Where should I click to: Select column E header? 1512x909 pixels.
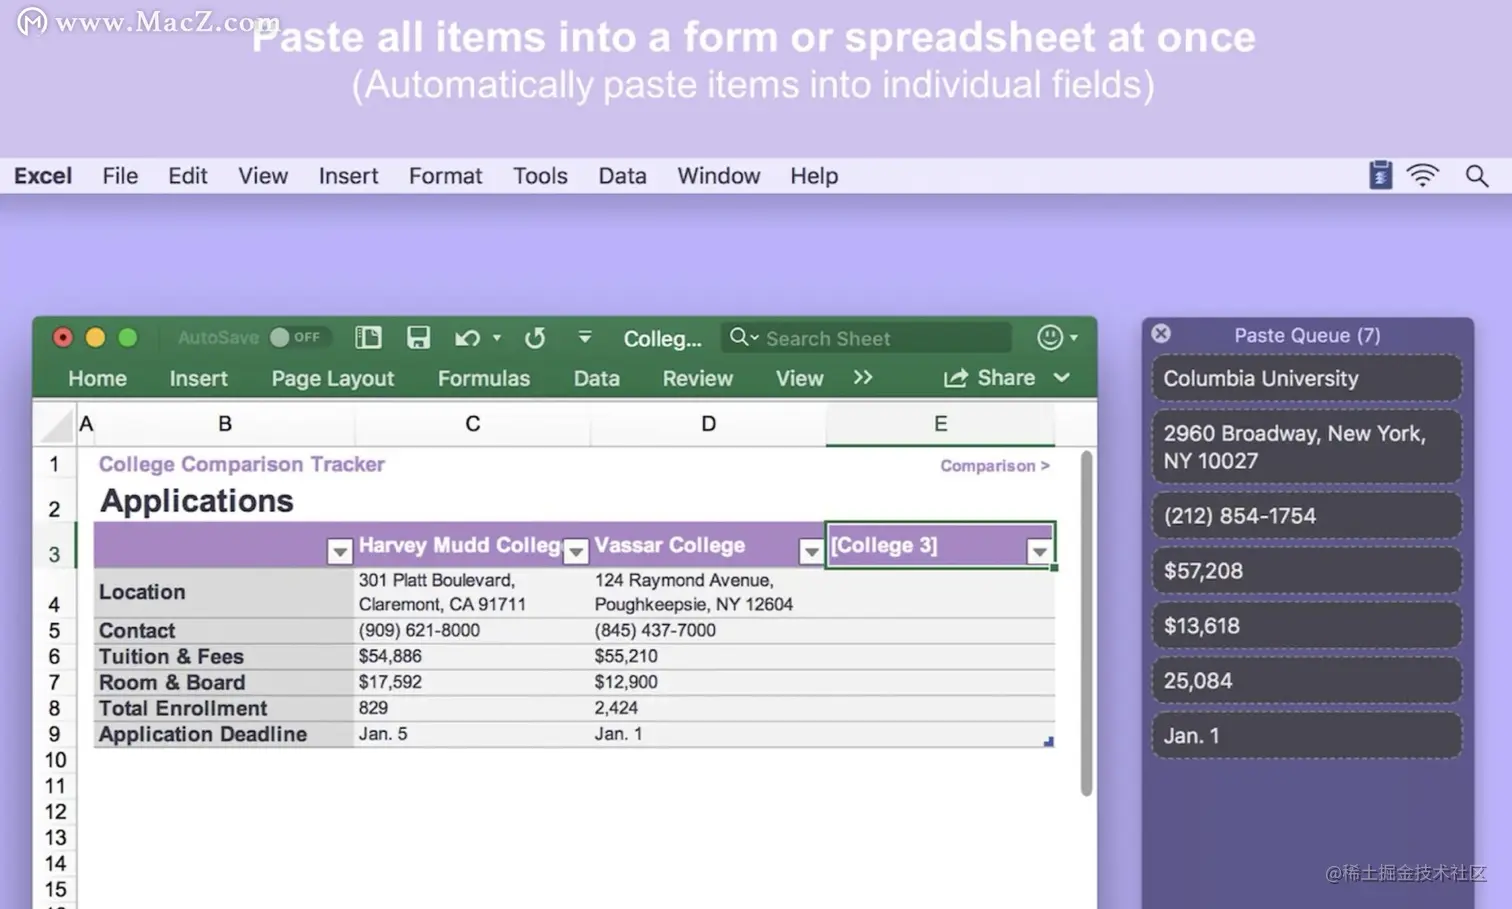point(940,424)
